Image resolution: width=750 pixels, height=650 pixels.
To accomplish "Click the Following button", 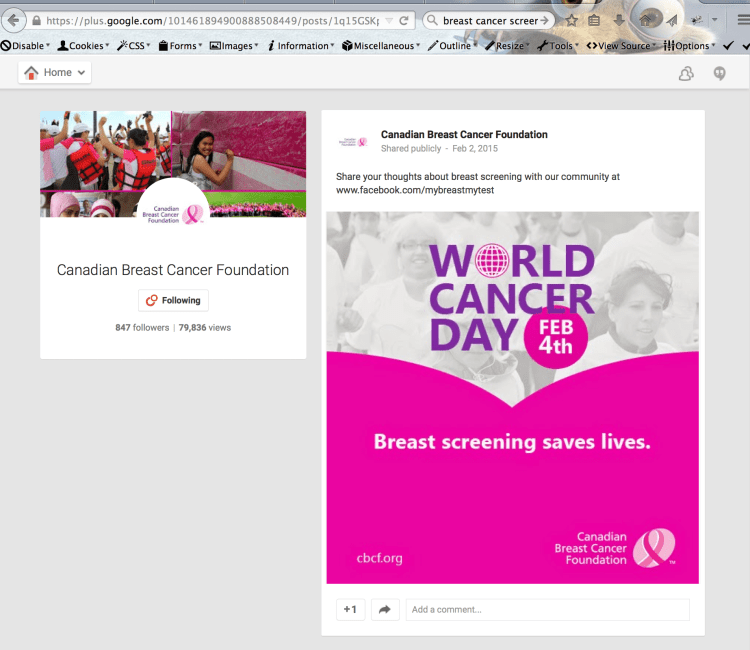I will pyautogui.click(x=173, y=300).
